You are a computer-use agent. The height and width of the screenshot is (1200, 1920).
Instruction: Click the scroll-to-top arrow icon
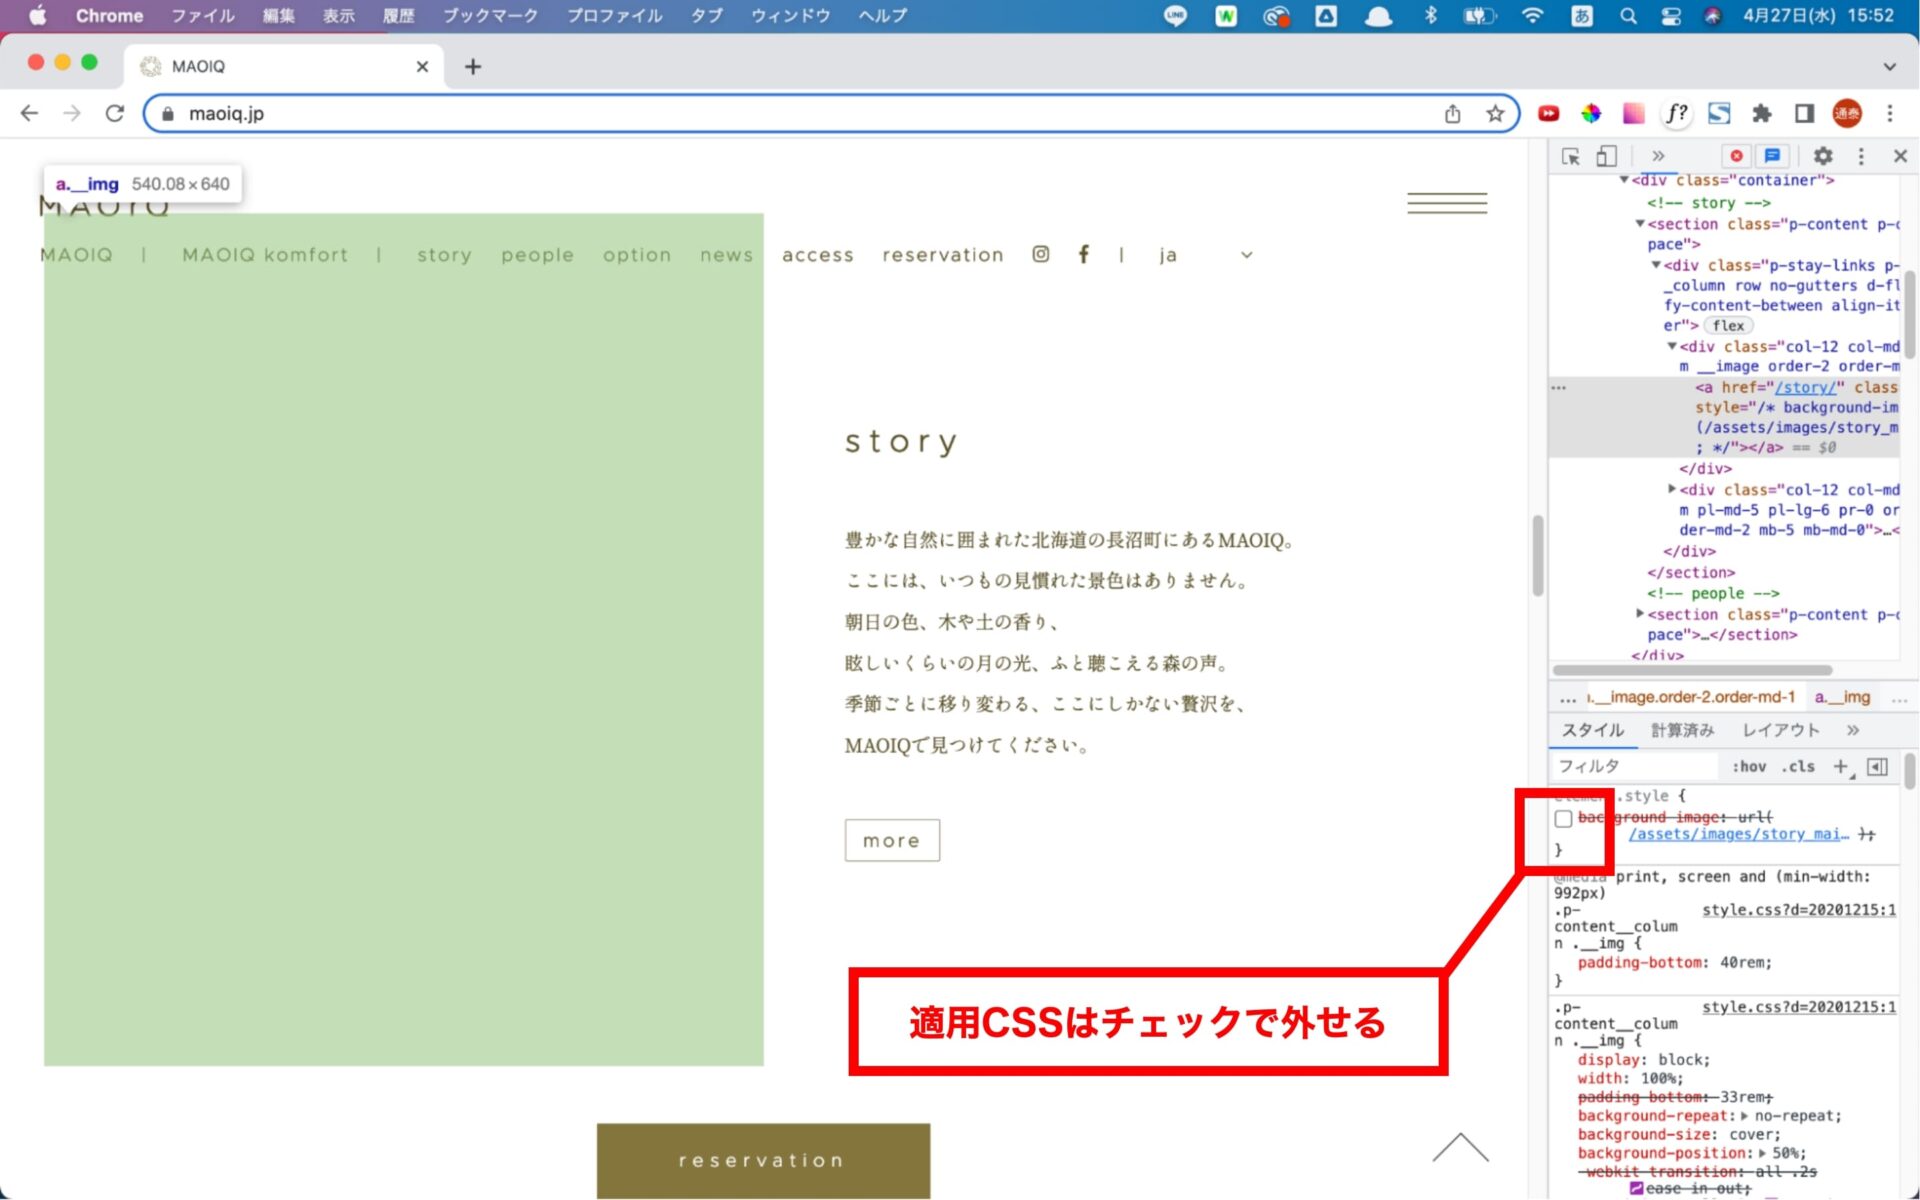[x=1460, y=1148]
